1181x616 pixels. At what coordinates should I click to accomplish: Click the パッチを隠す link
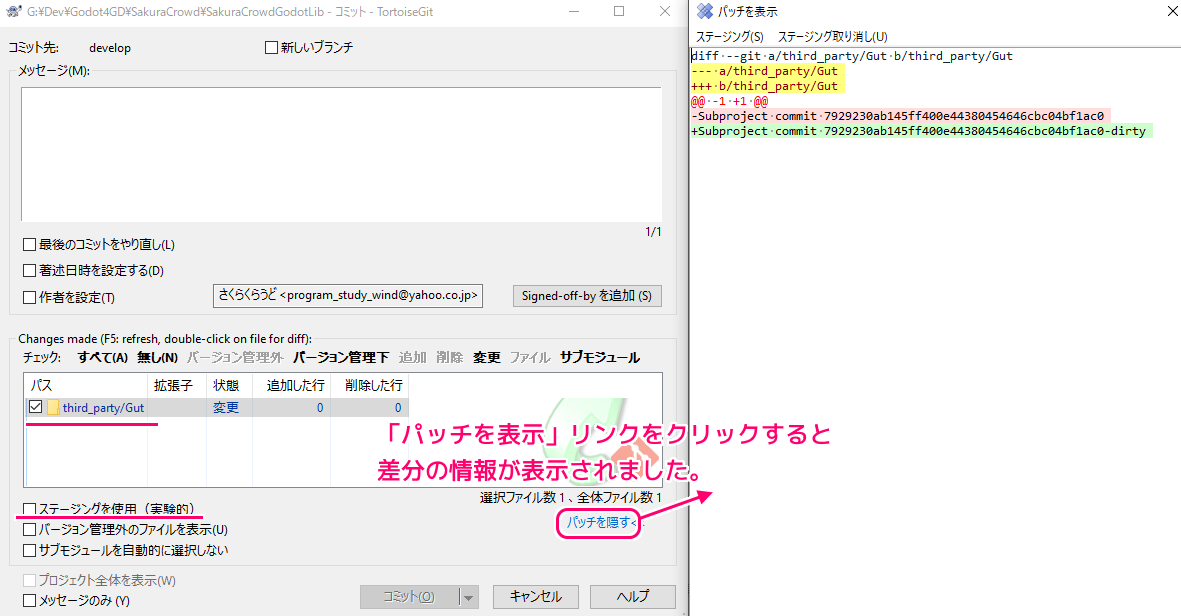598,523
